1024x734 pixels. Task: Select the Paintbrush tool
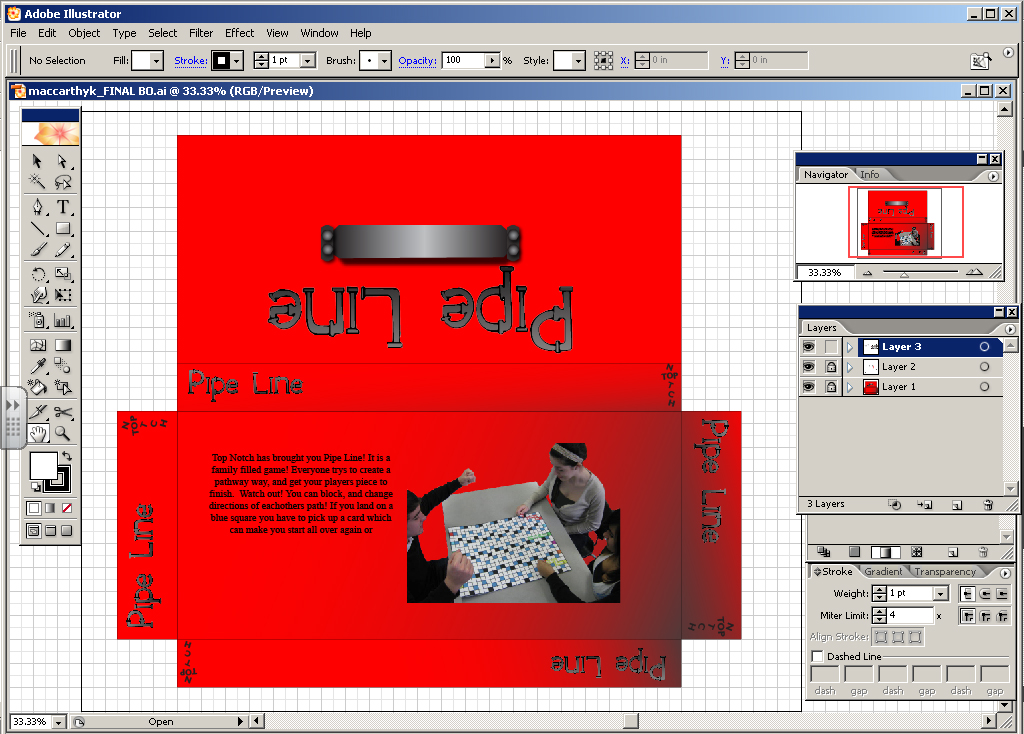click(x=38, y=250)
